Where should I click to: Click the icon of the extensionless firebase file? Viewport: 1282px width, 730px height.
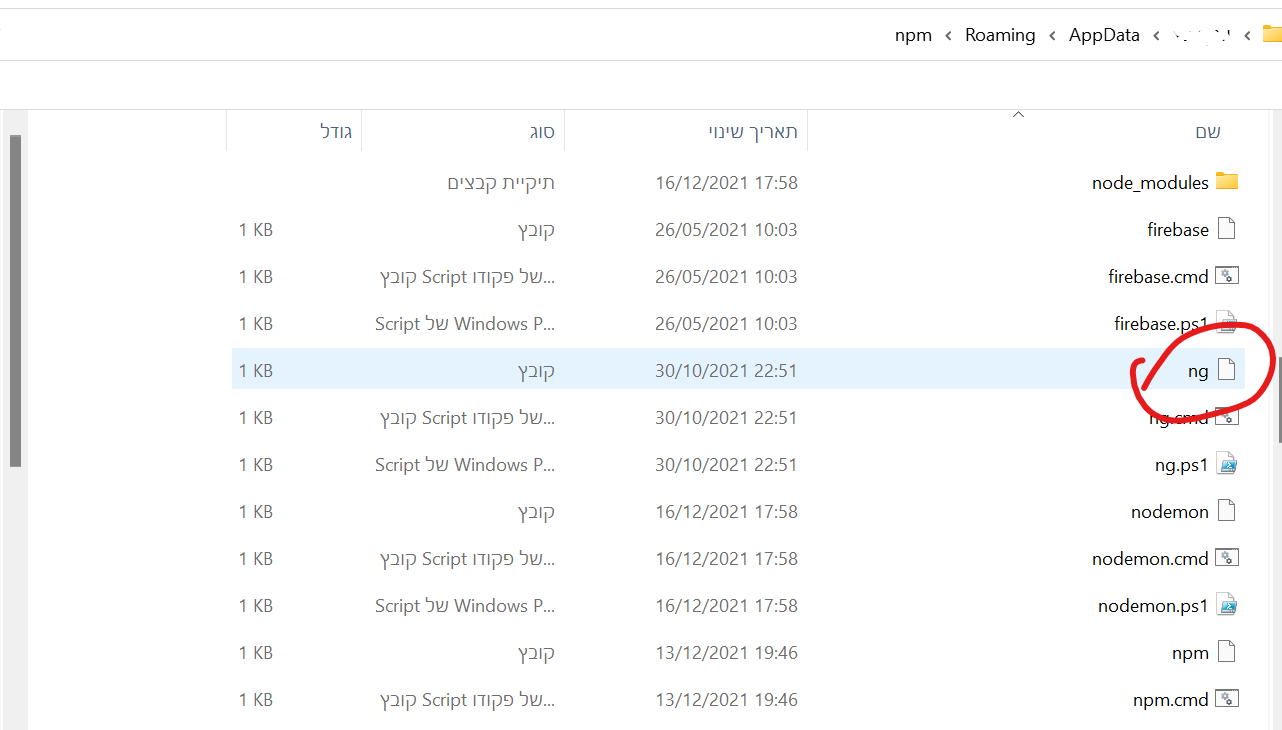point(1227,229)
